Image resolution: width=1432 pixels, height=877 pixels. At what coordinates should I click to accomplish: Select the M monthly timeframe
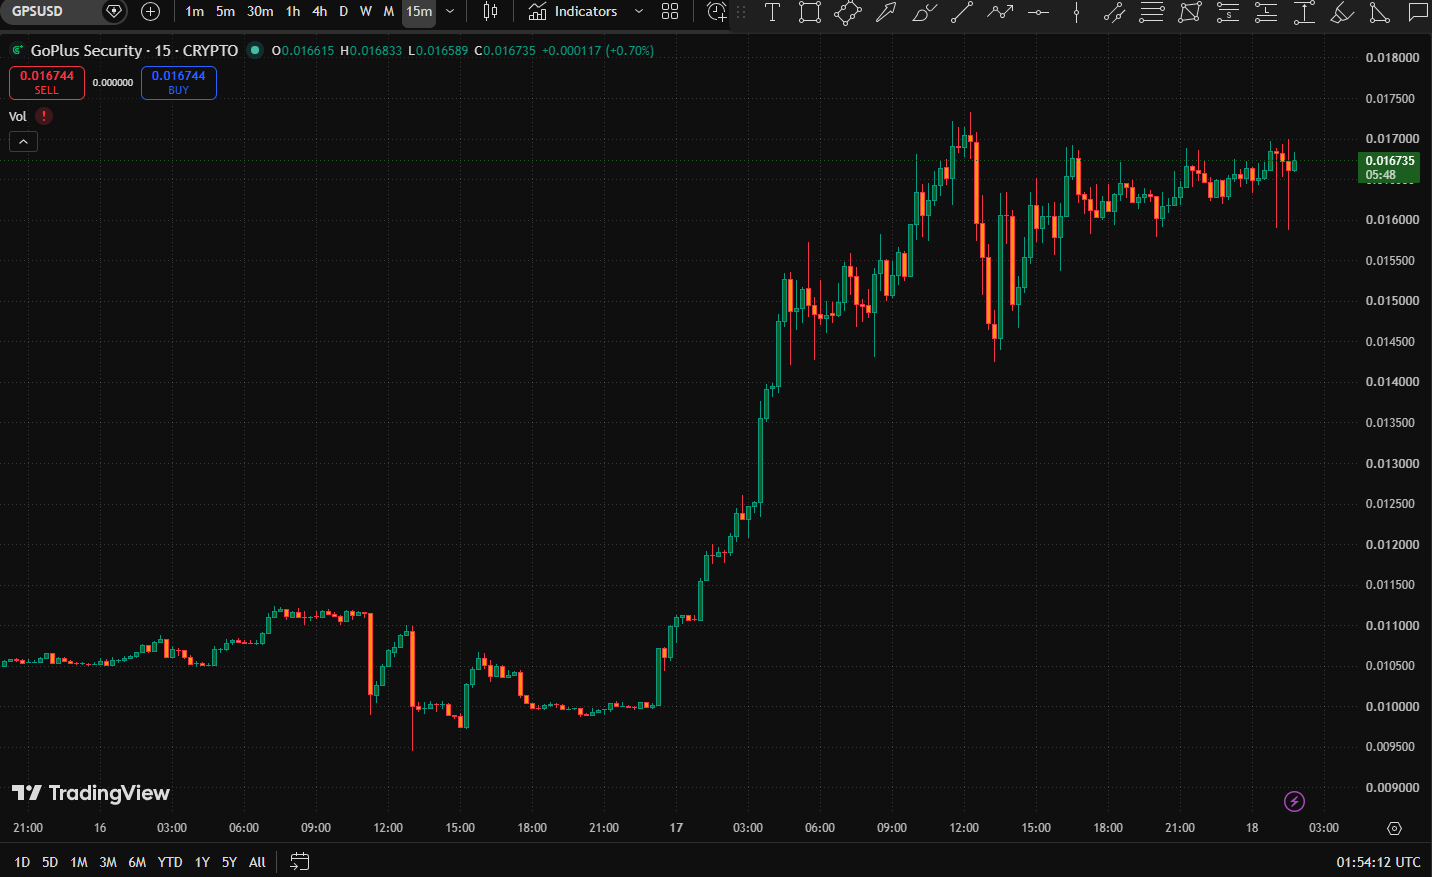tap(389, 12)
